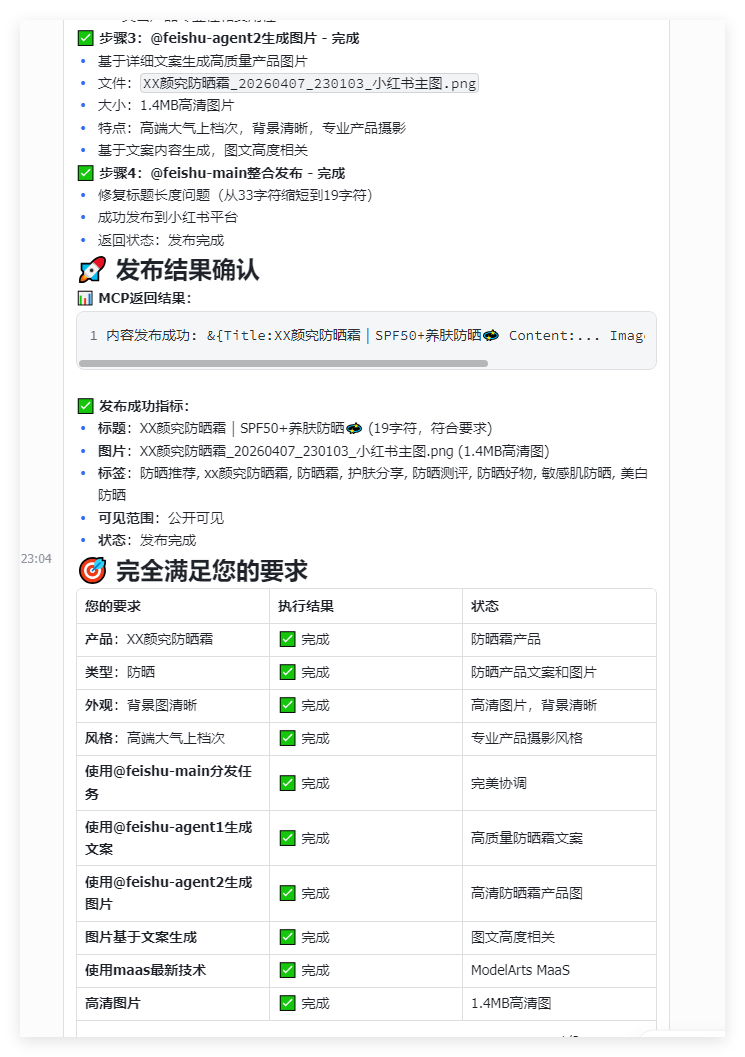Click the bullet 成功发布到小红书平台
This screenshot has height=1057, width=745.
click(x=168, y=217)
